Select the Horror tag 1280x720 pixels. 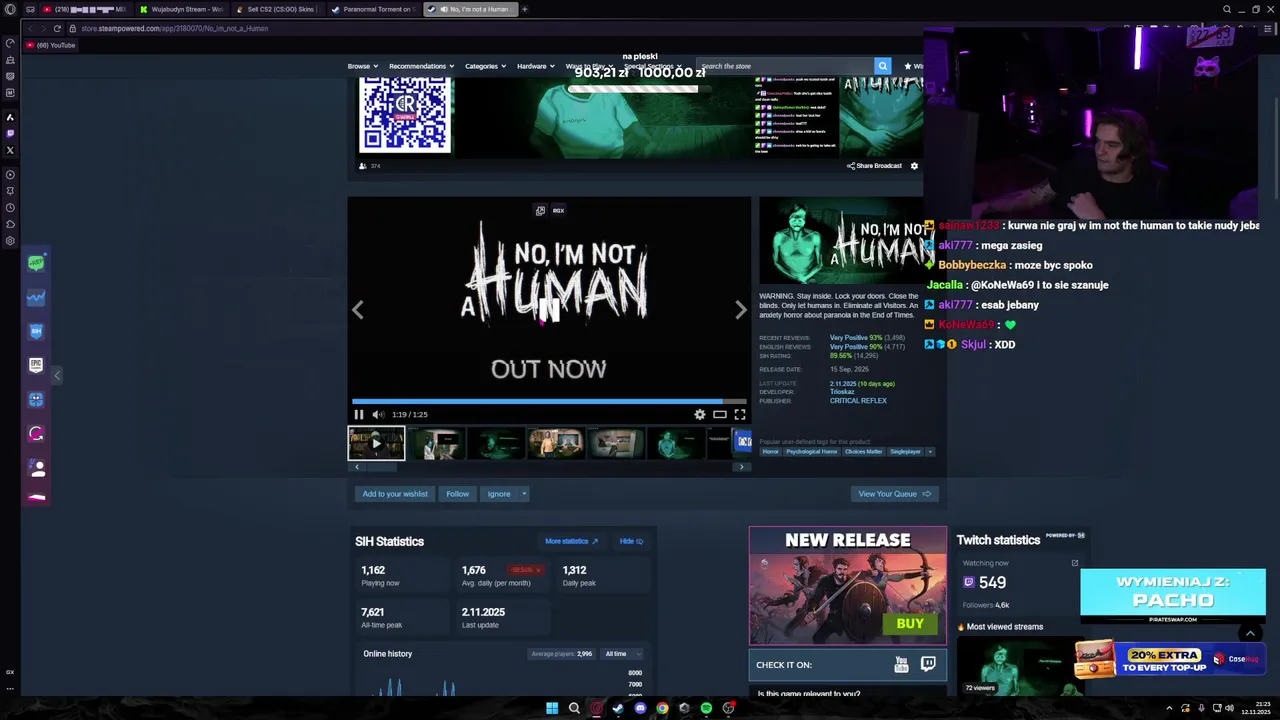[770, 452]
